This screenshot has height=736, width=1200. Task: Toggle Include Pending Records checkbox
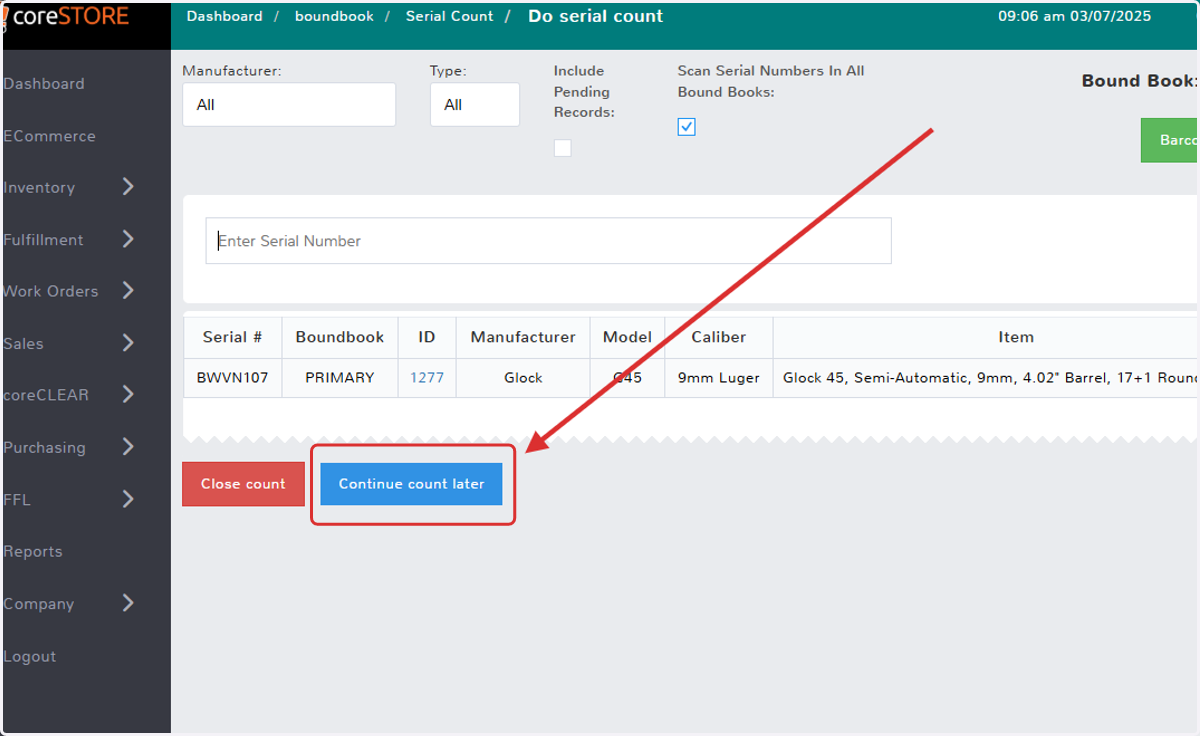coord(563,148)
